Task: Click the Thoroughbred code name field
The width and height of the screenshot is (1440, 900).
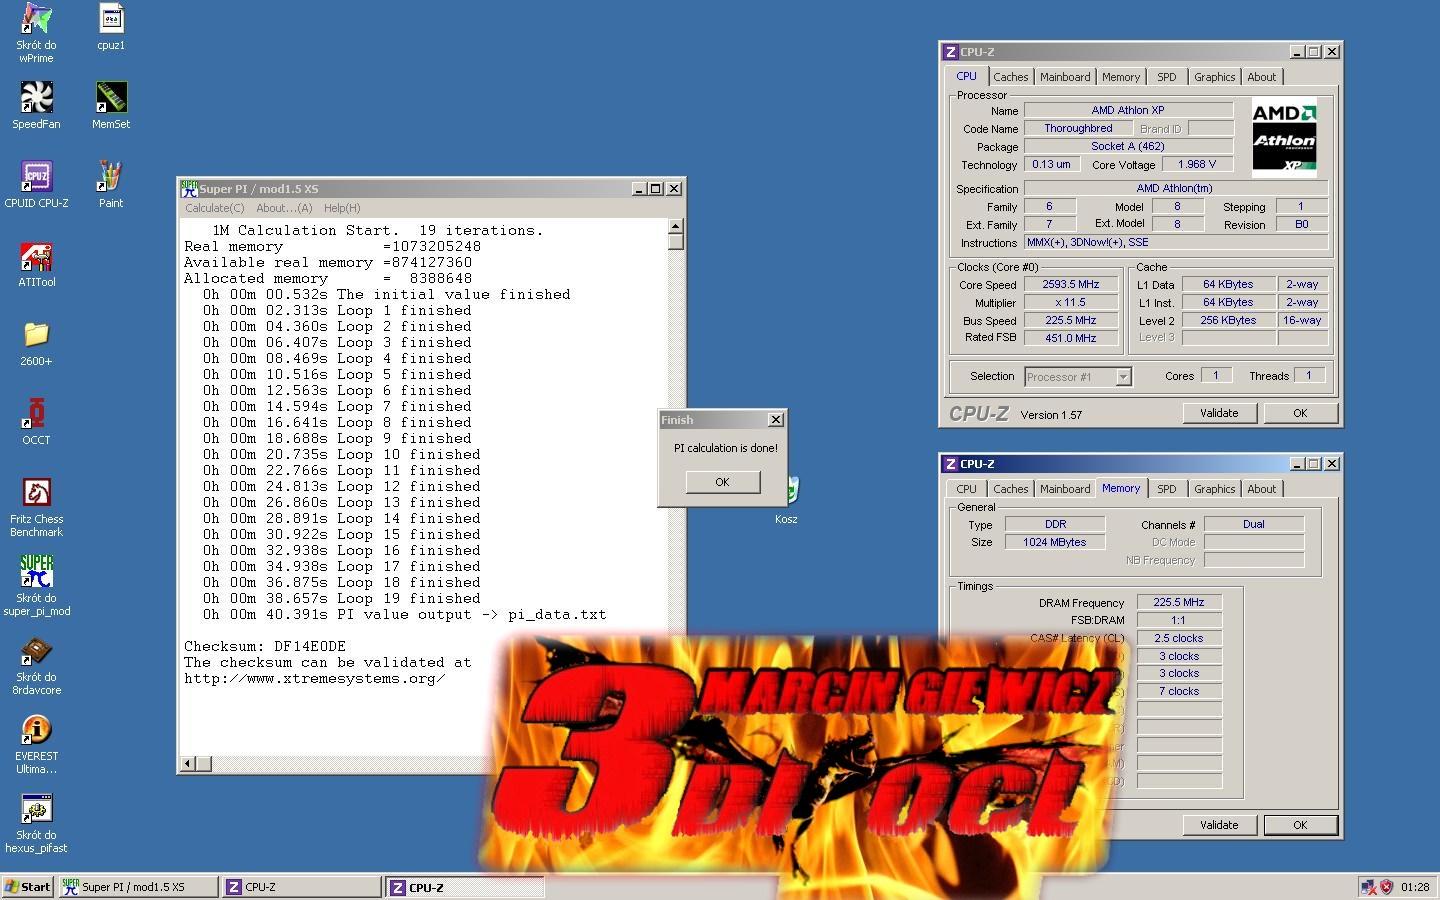Action: [x=1078, y=129]
